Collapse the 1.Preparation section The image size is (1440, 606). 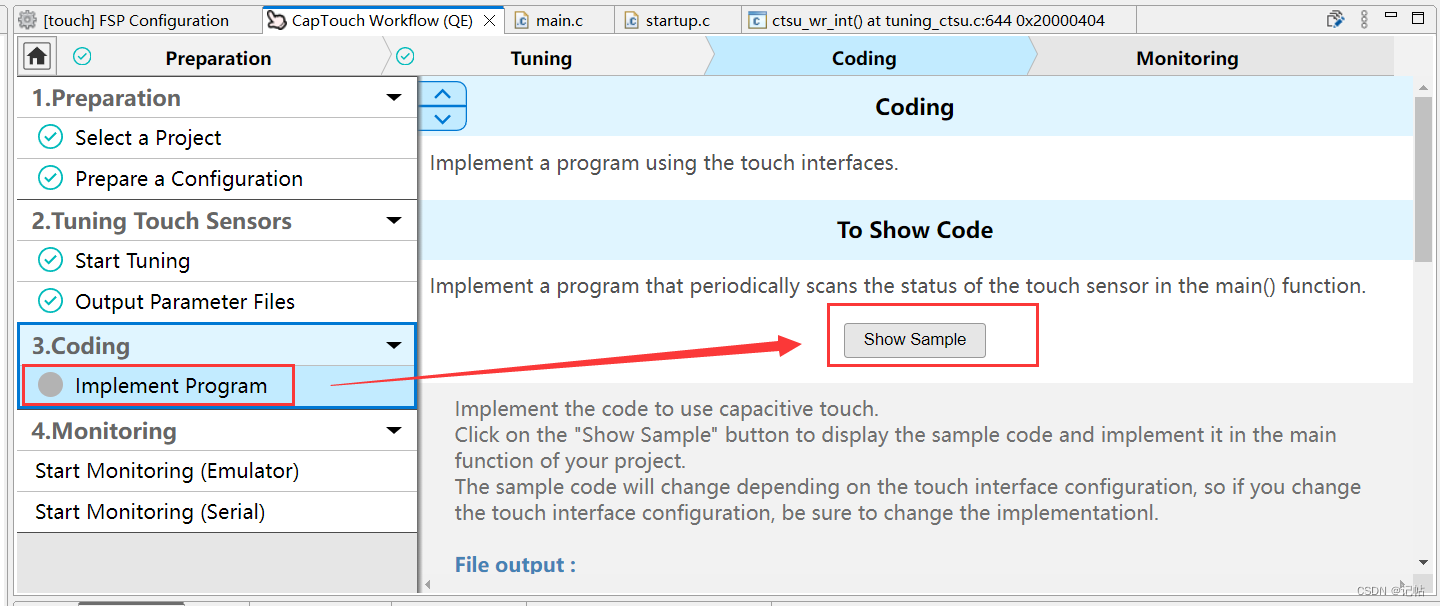point(394,98)
